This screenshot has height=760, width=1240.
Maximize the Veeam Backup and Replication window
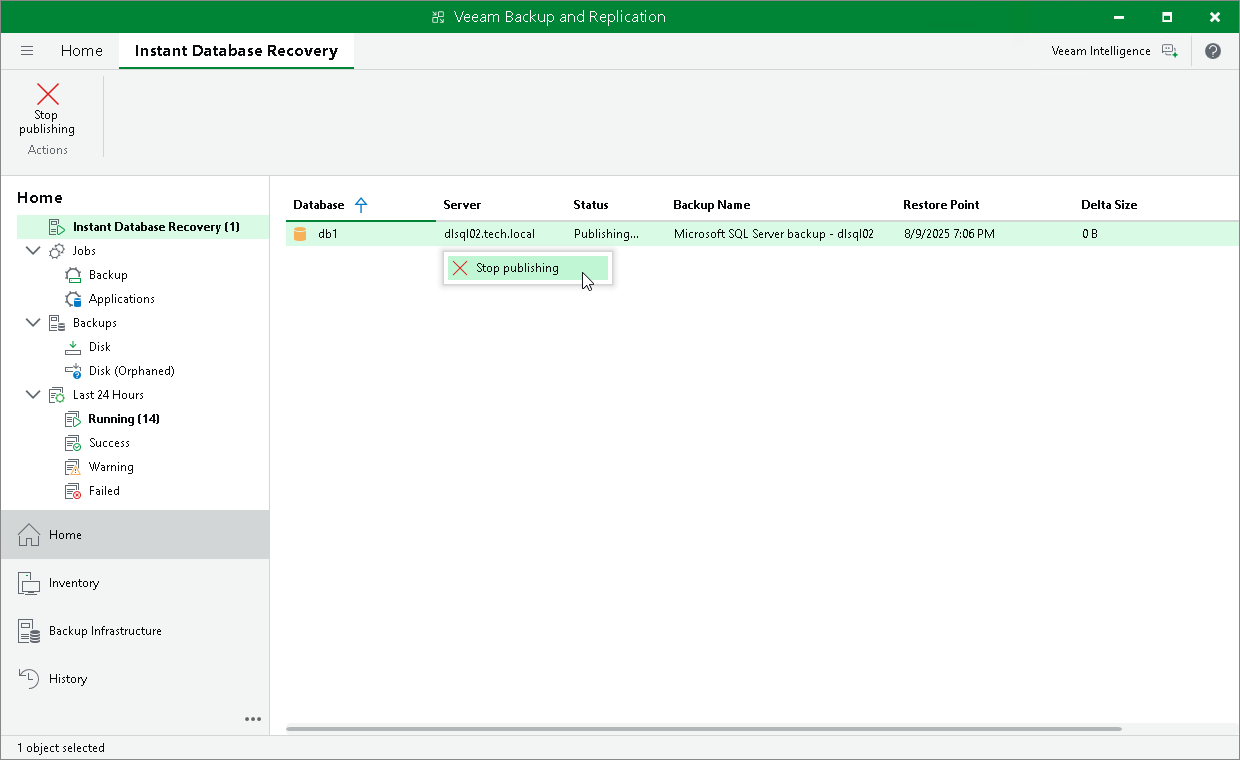1166,17
